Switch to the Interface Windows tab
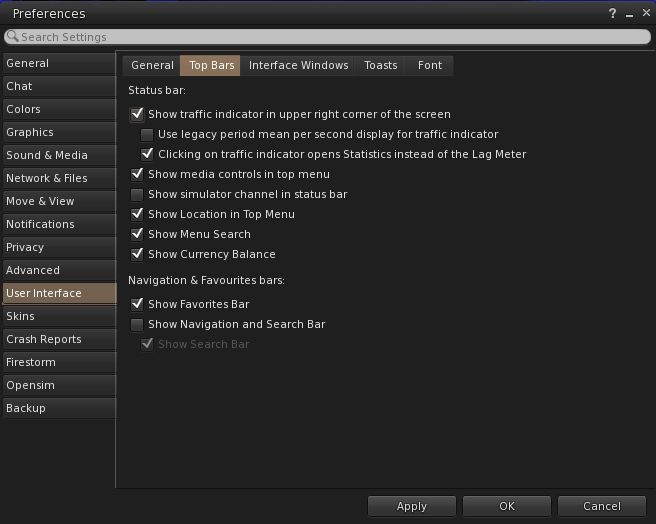Viewport: 656px width, 524px height. pos(298,66)
